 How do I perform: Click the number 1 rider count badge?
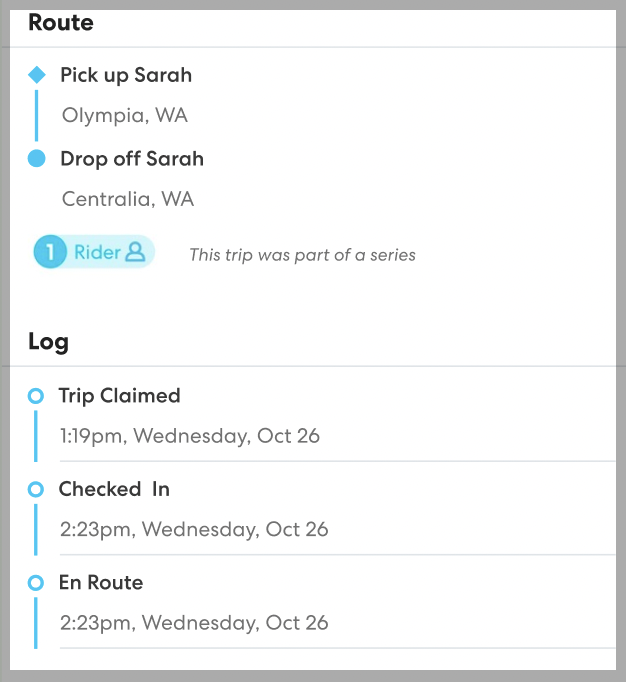[49, 253]
